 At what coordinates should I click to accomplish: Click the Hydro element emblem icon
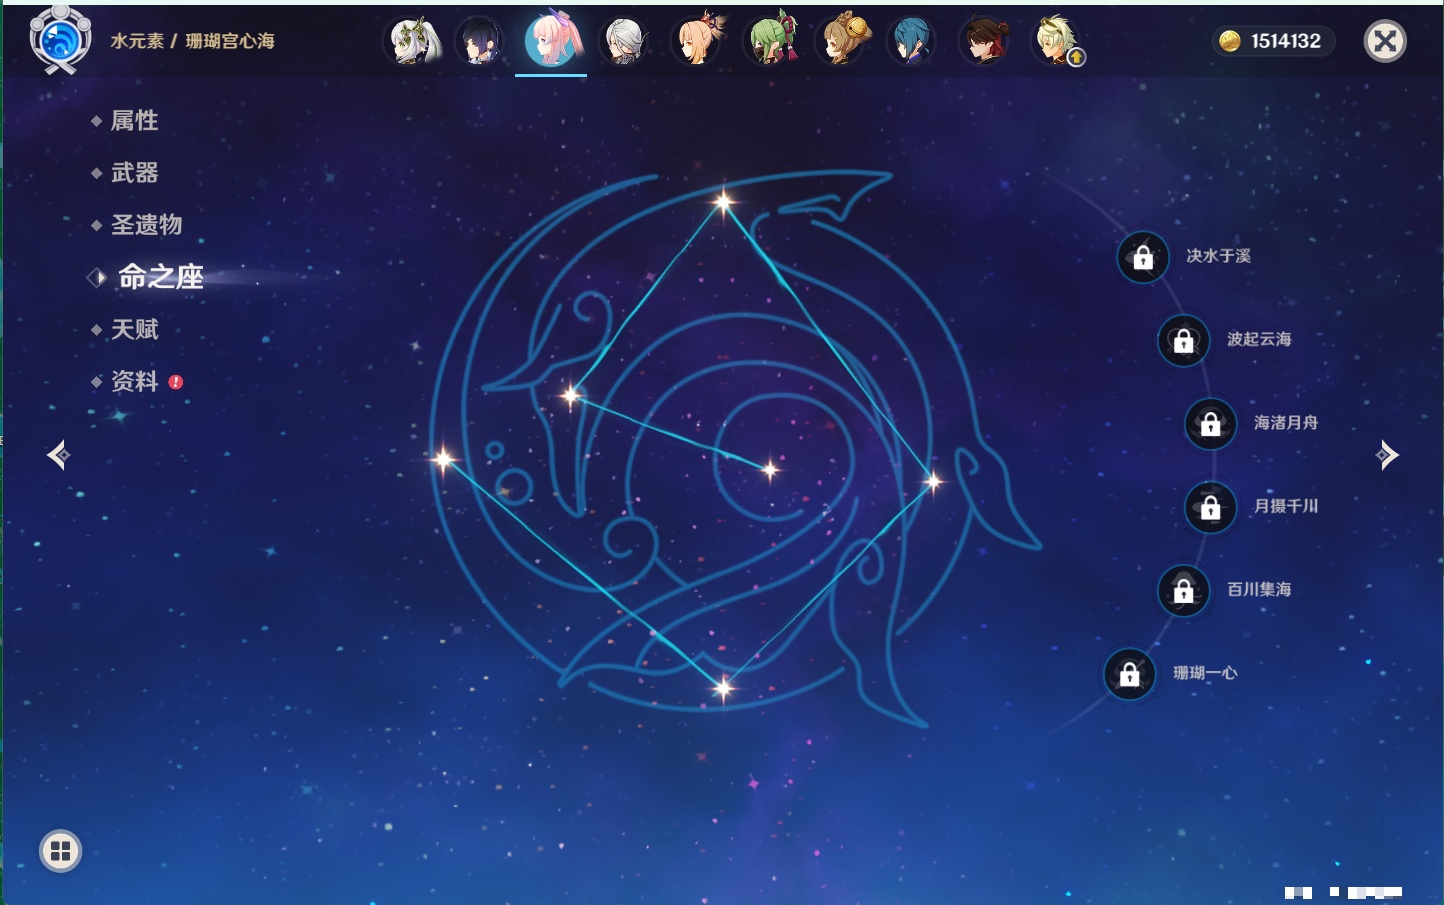(x=60, y=41)
